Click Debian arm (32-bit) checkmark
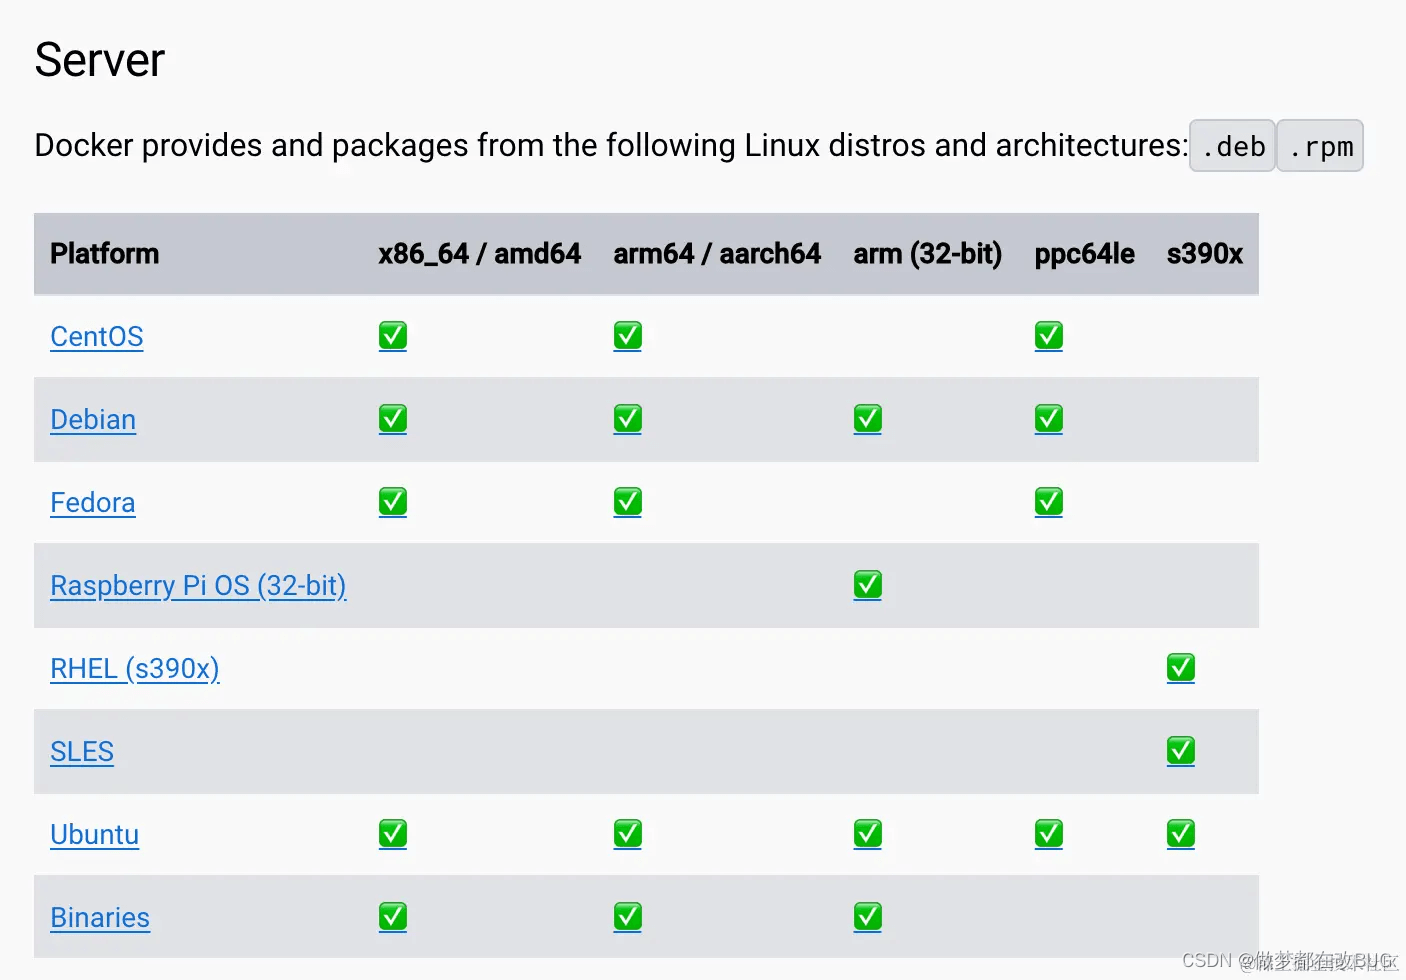Viewport: 1406px width, 980px height. point(868,419)
